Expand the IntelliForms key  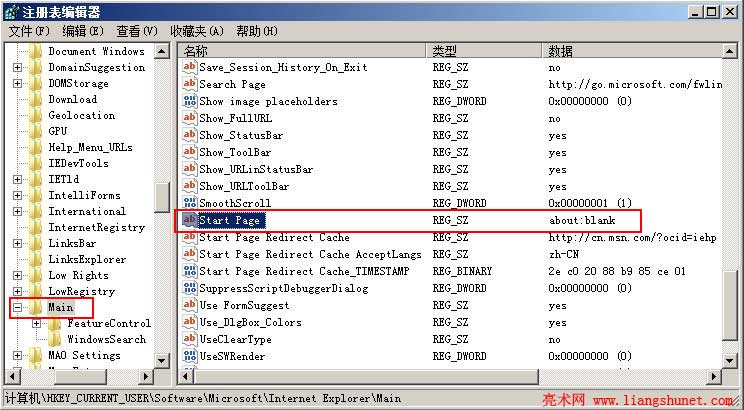tap(17, 196)
